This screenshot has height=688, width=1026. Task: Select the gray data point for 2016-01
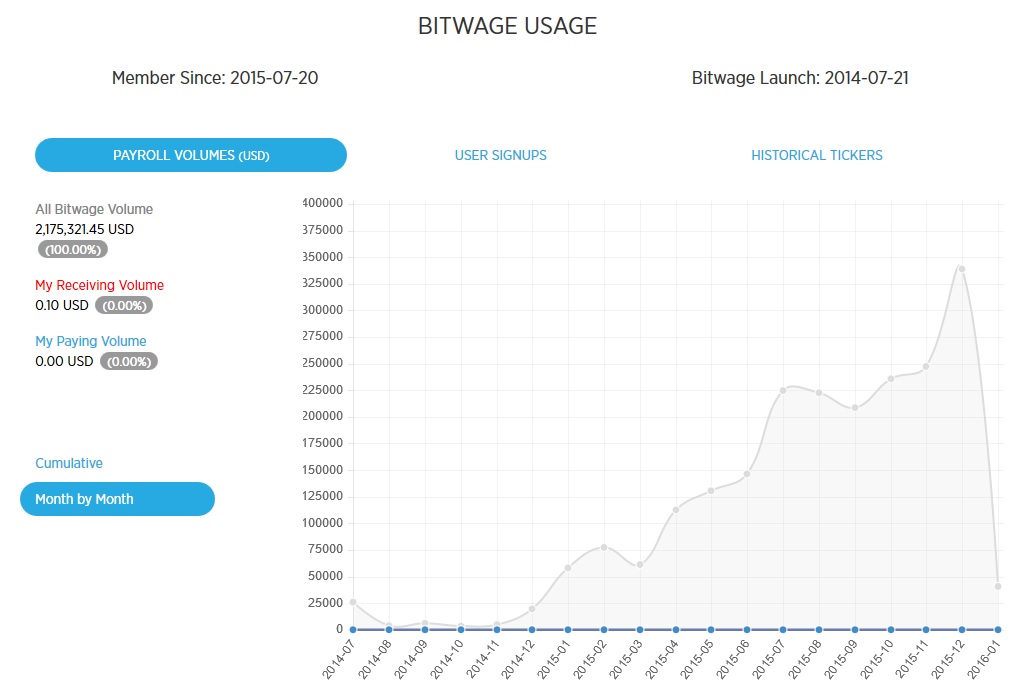click(x=998, y=586)
